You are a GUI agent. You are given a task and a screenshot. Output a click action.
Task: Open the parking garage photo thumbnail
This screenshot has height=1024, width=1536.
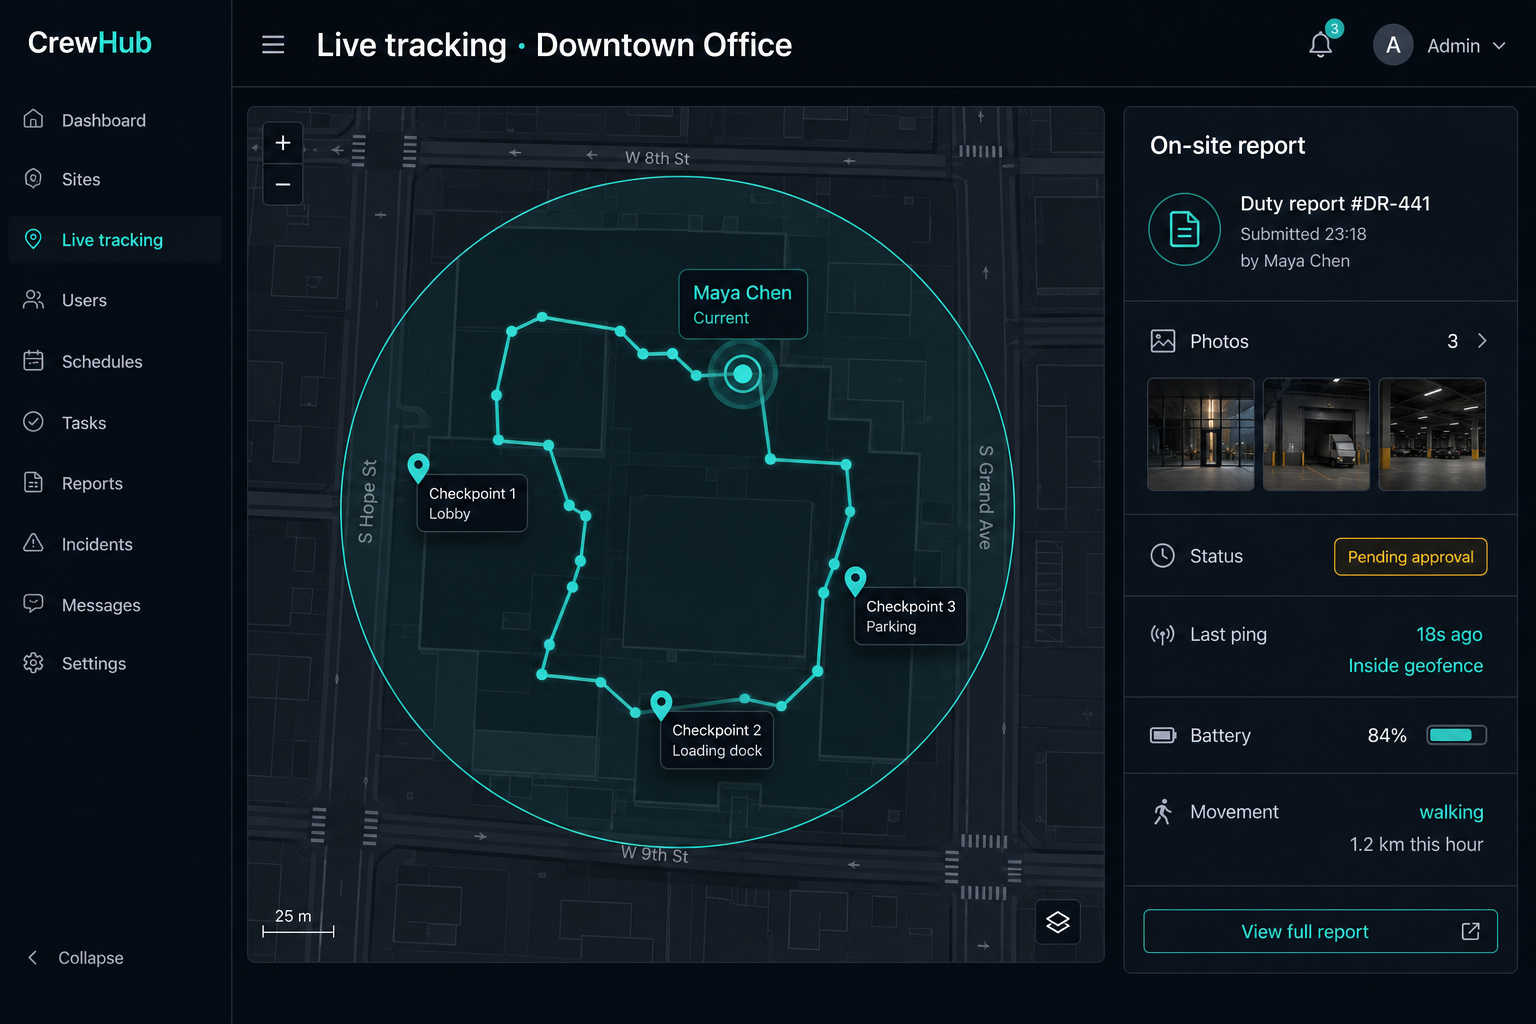[1432, 434]
